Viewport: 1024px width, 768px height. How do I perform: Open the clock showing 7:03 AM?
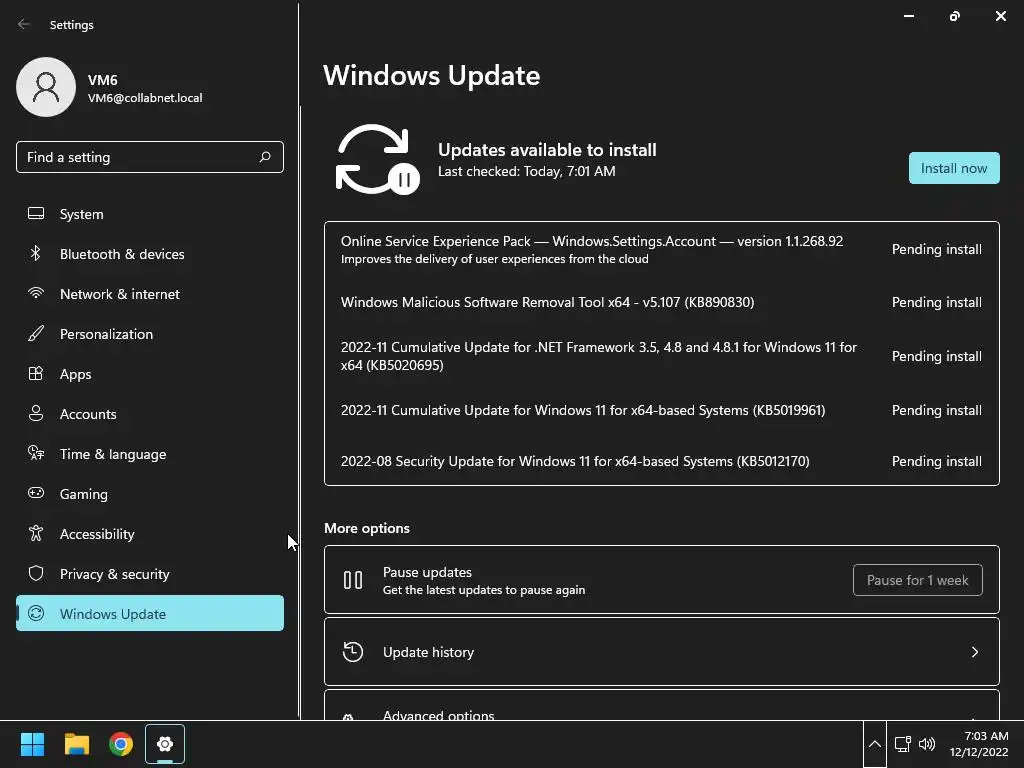pyautogui.click(x=979, y=744)
